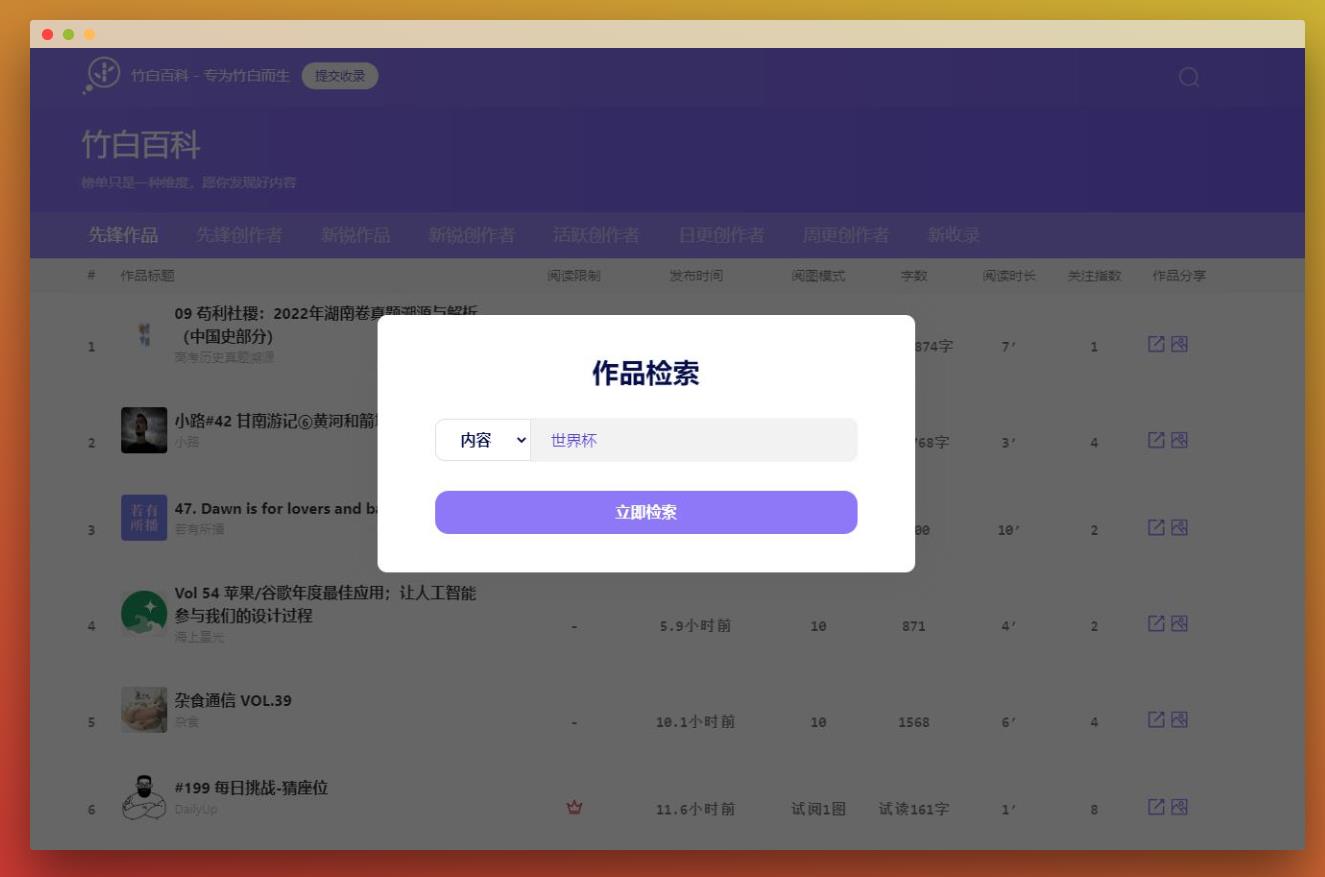
Task: Open article 47. Dawn is for lovers title
Action: (x=276, y=508)
